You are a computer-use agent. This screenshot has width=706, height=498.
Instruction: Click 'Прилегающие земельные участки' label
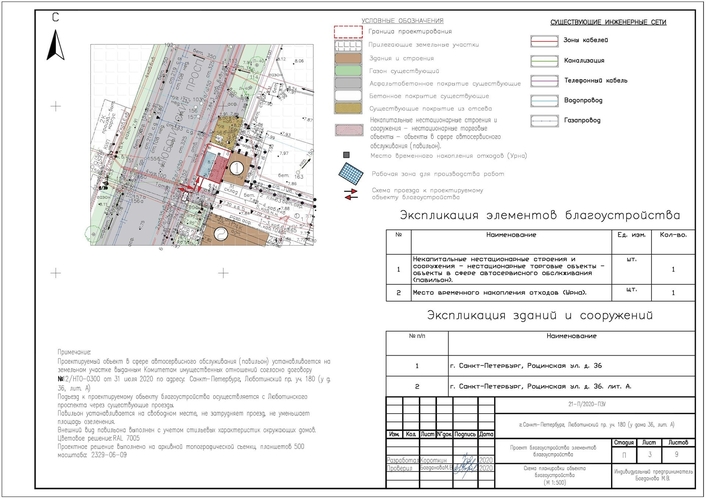click(x=424, y=45)
